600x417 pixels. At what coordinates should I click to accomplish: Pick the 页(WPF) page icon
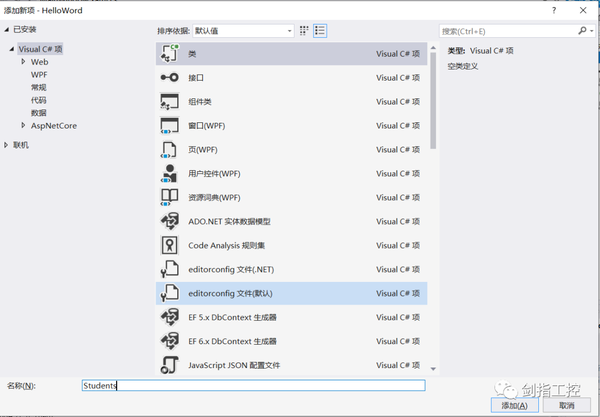[170, 150]
